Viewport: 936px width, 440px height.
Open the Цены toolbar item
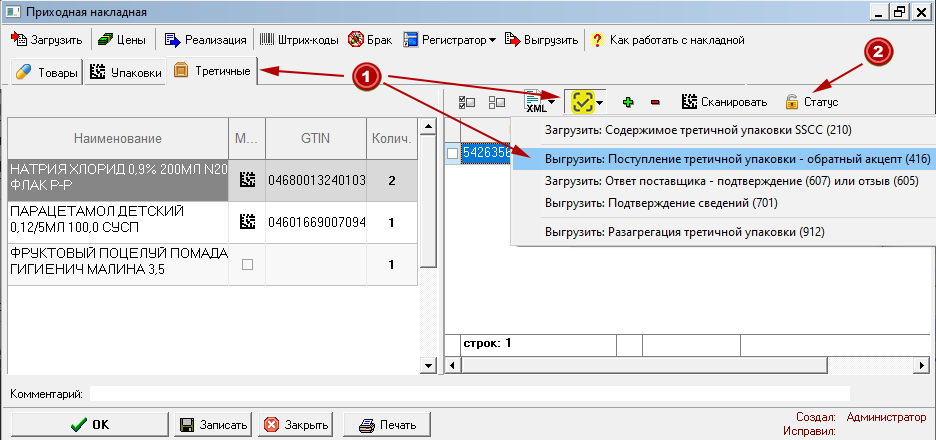click(x=122, y=40)
